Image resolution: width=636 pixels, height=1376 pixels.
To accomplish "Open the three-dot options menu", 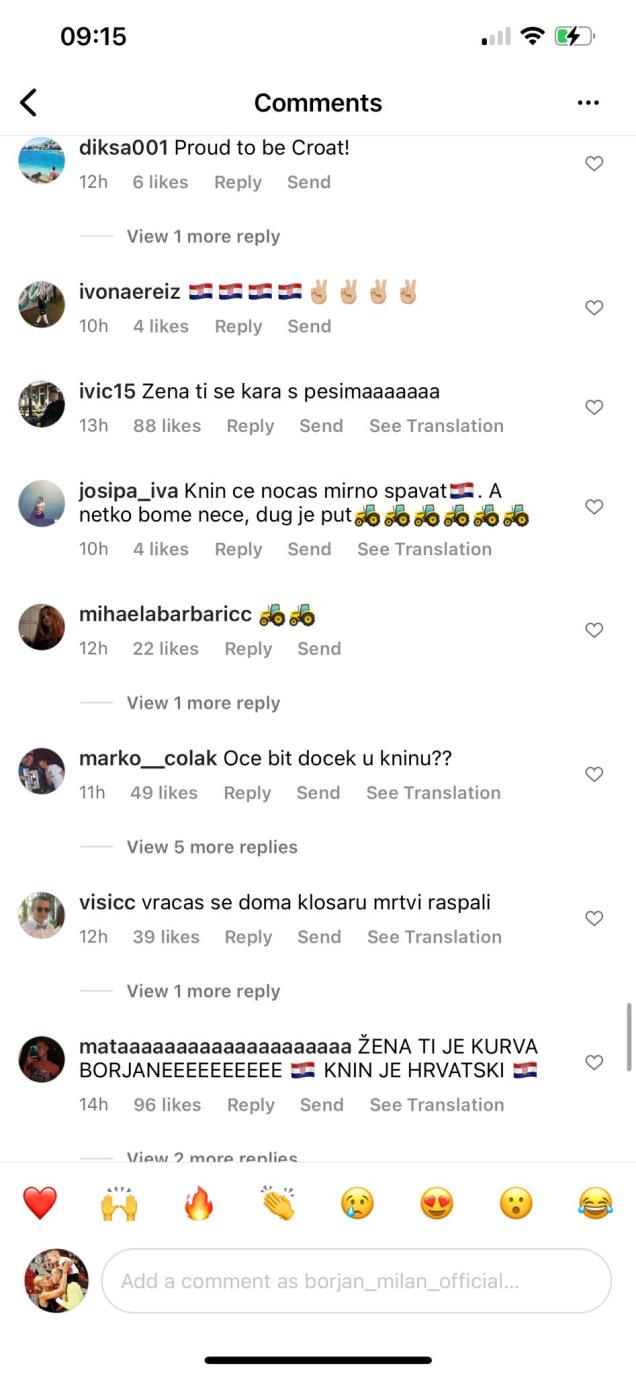I will (x=588, y=102).
